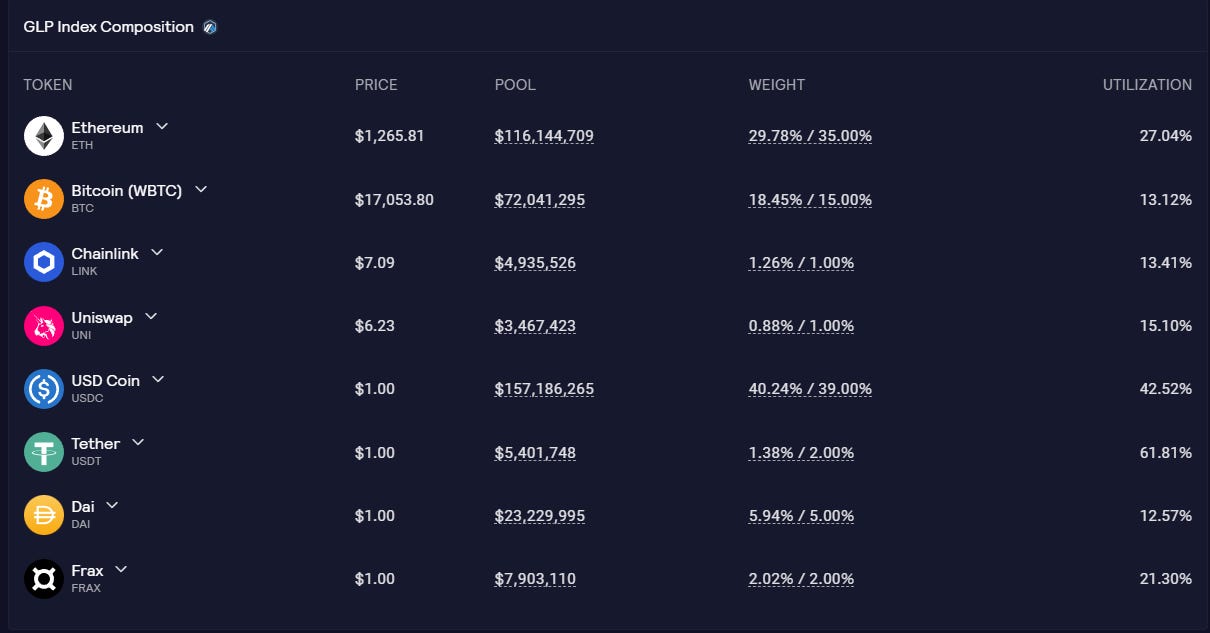Click the Bitcoin weight percentage link
Viewport: 1210px width, 633px height.
[810, 199]
